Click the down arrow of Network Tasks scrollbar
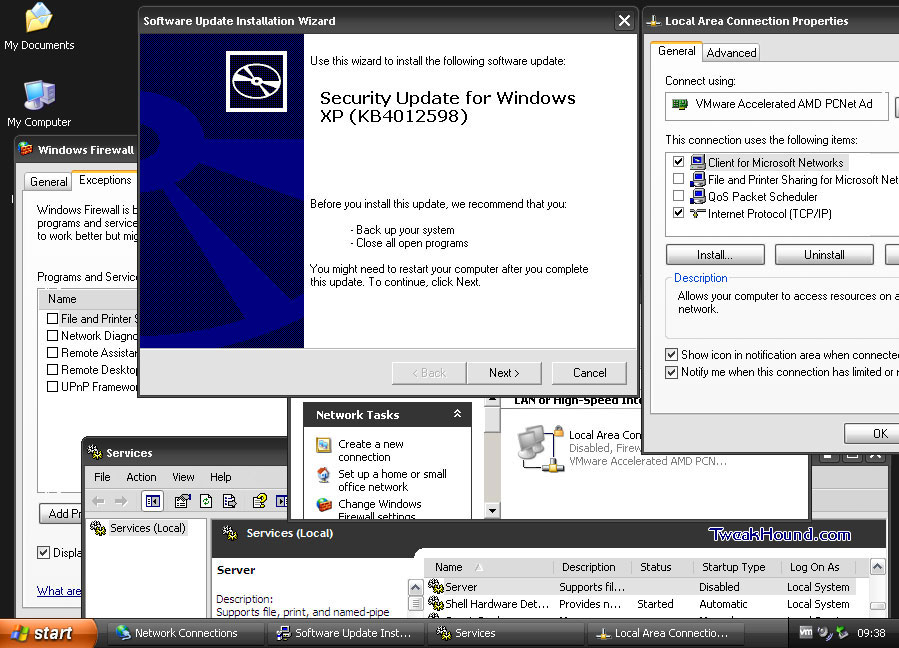The image size is (899, 648). (492, 510)
